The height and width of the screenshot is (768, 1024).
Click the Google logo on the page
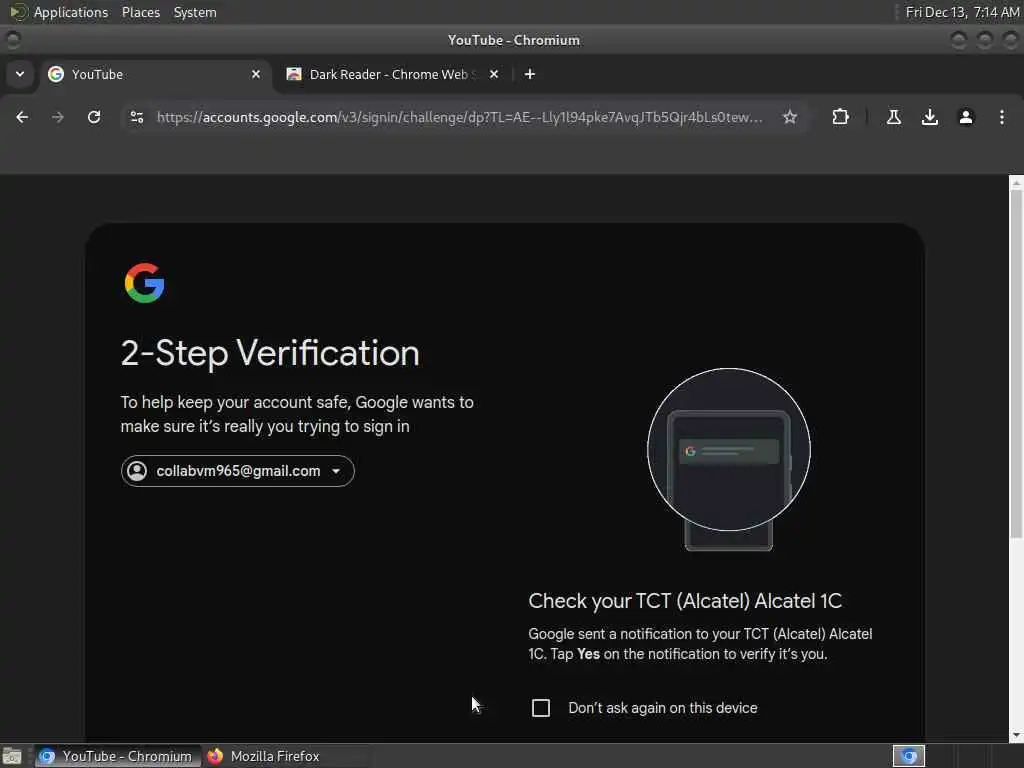coord(144,283)
